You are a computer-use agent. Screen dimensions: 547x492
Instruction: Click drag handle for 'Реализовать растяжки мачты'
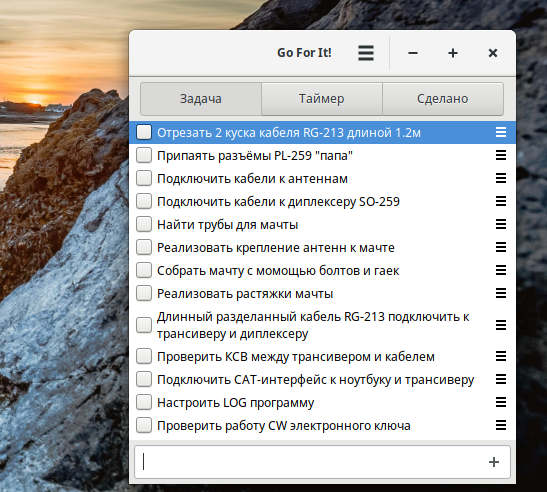(501, 293)
